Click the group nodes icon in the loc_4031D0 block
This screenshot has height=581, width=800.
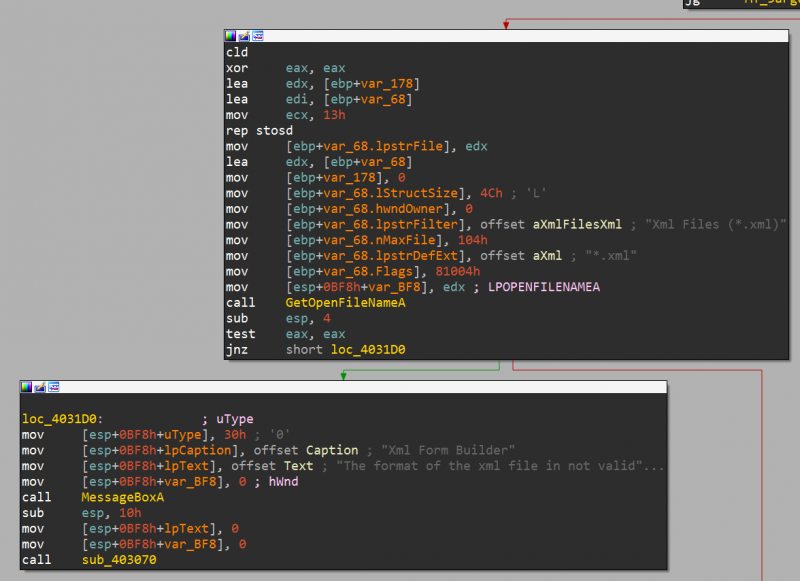52,387
